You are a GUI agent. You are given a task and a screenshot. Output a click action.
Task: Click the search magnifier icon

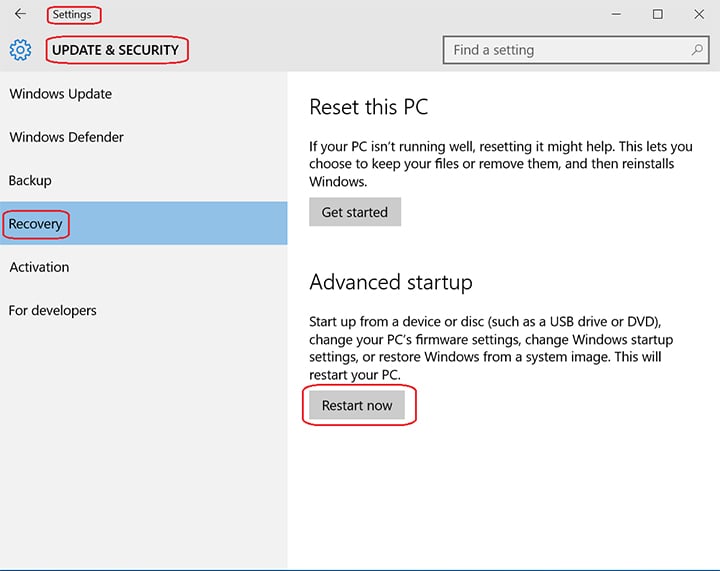(697, 50)
